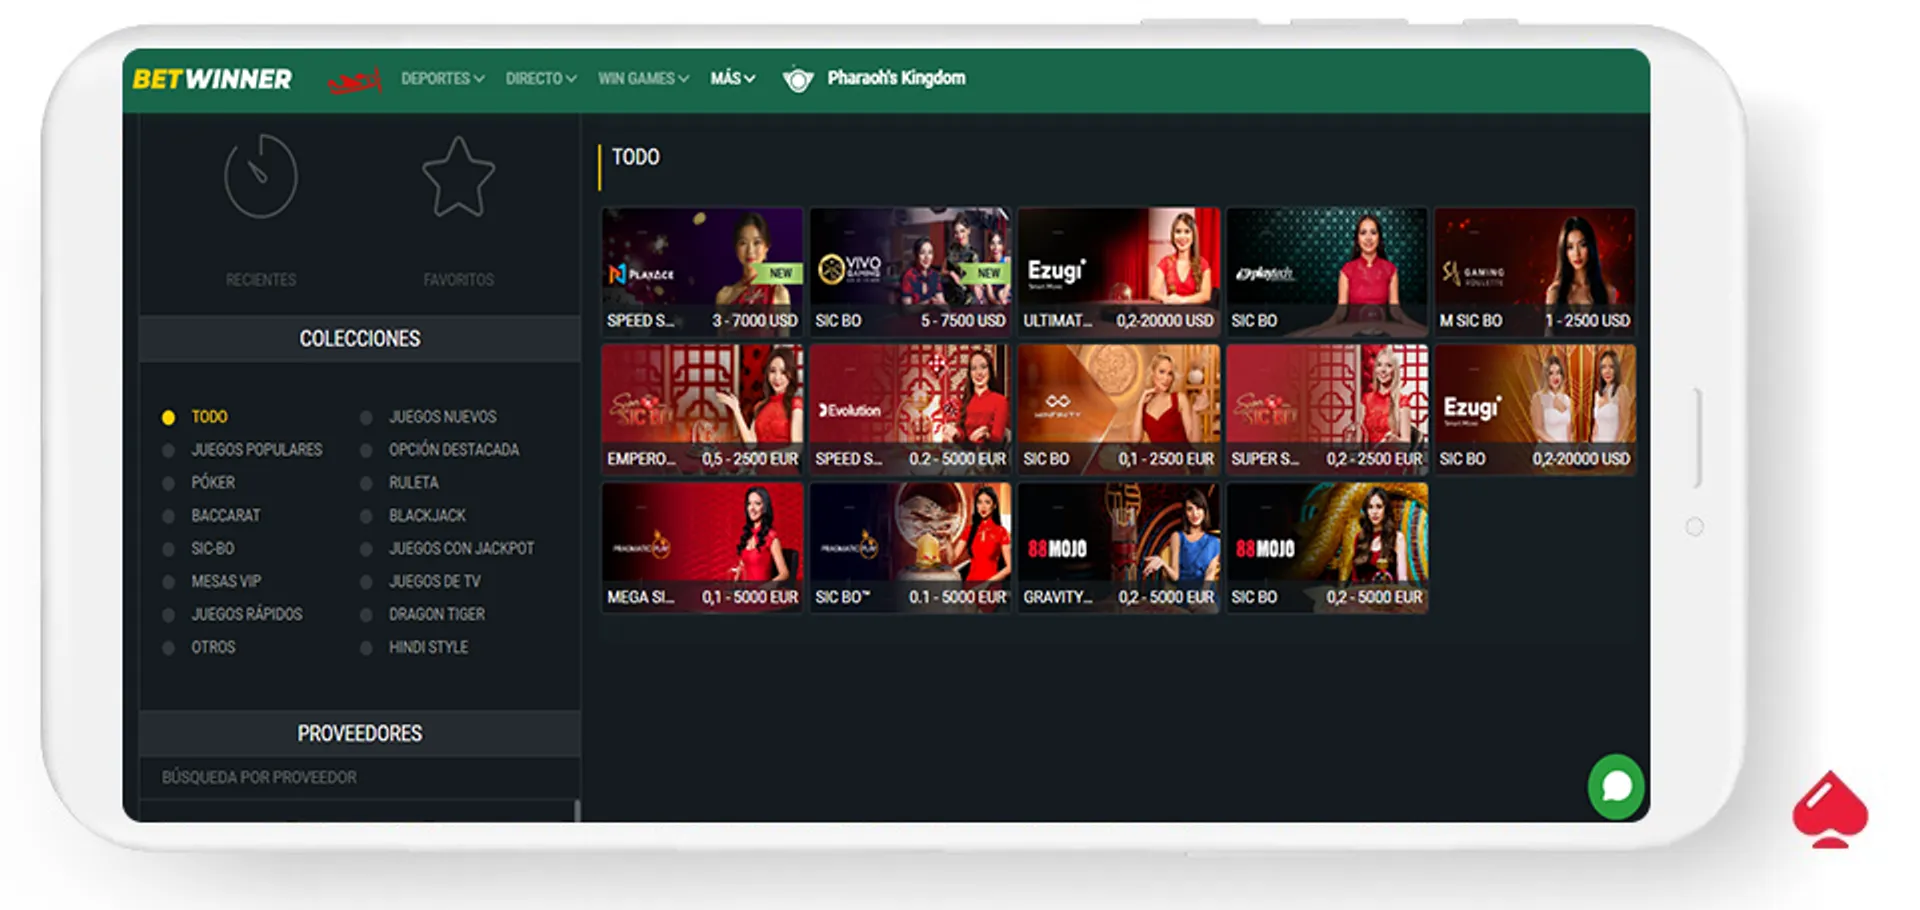Click the BetWinner logo
This screenshot has height=910, width=1920.
(x=212, y=79)
